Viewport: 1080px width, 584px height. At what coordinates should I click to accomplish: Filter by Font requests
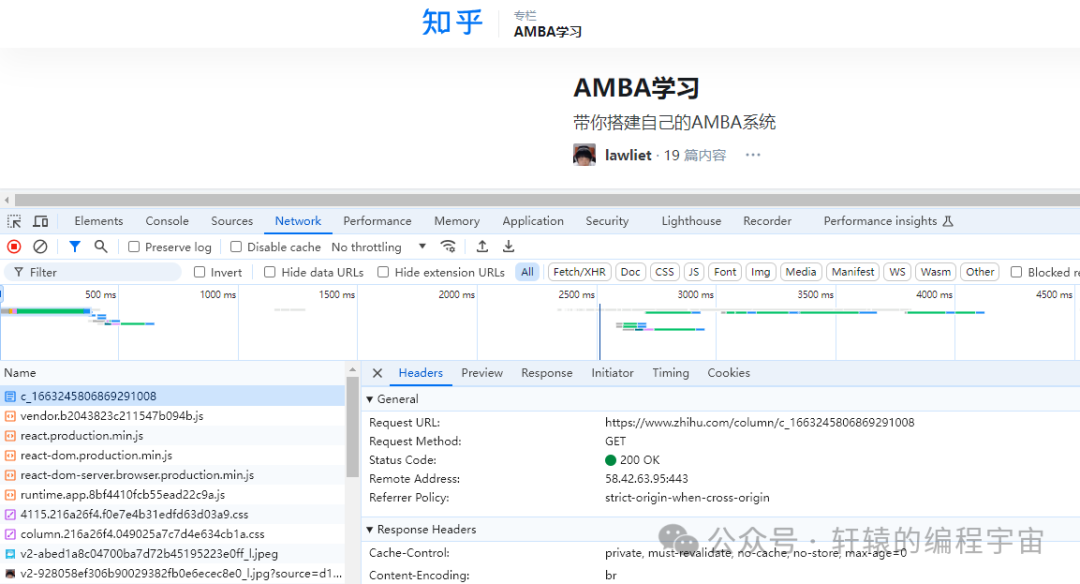725,272
